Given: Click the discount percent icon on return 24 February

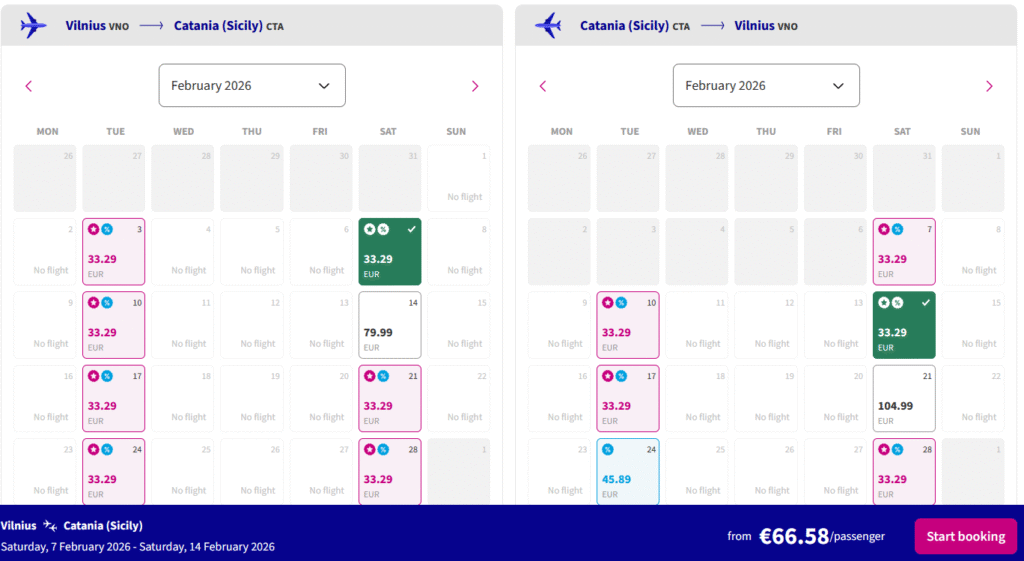Looking at the screenshot, I should [x=607, y=449].
